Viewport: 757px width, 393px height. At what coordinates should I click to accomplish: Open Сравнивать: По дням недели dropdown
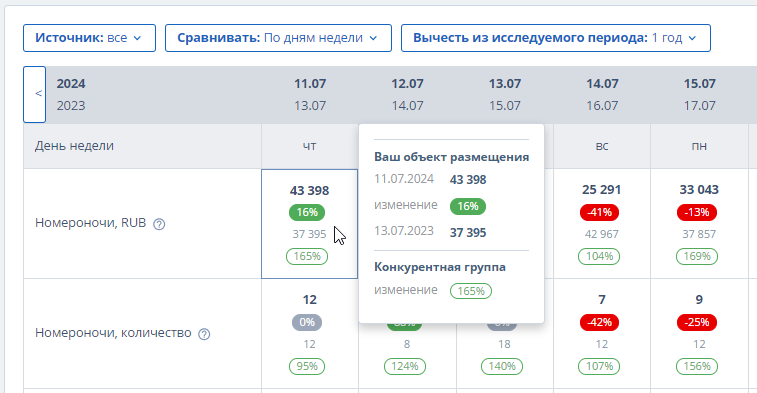tap(278, 38)
